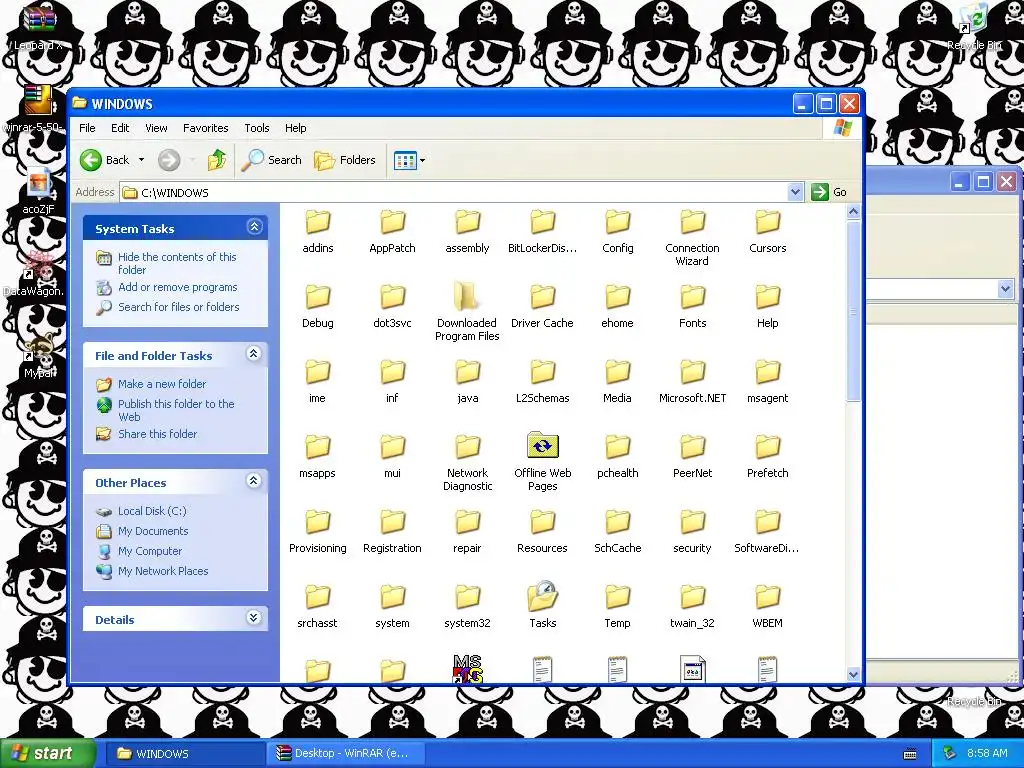Select the Offline Web Pages icon
1024x768 pixels.
pyautogui.click(x=543, y=445)
